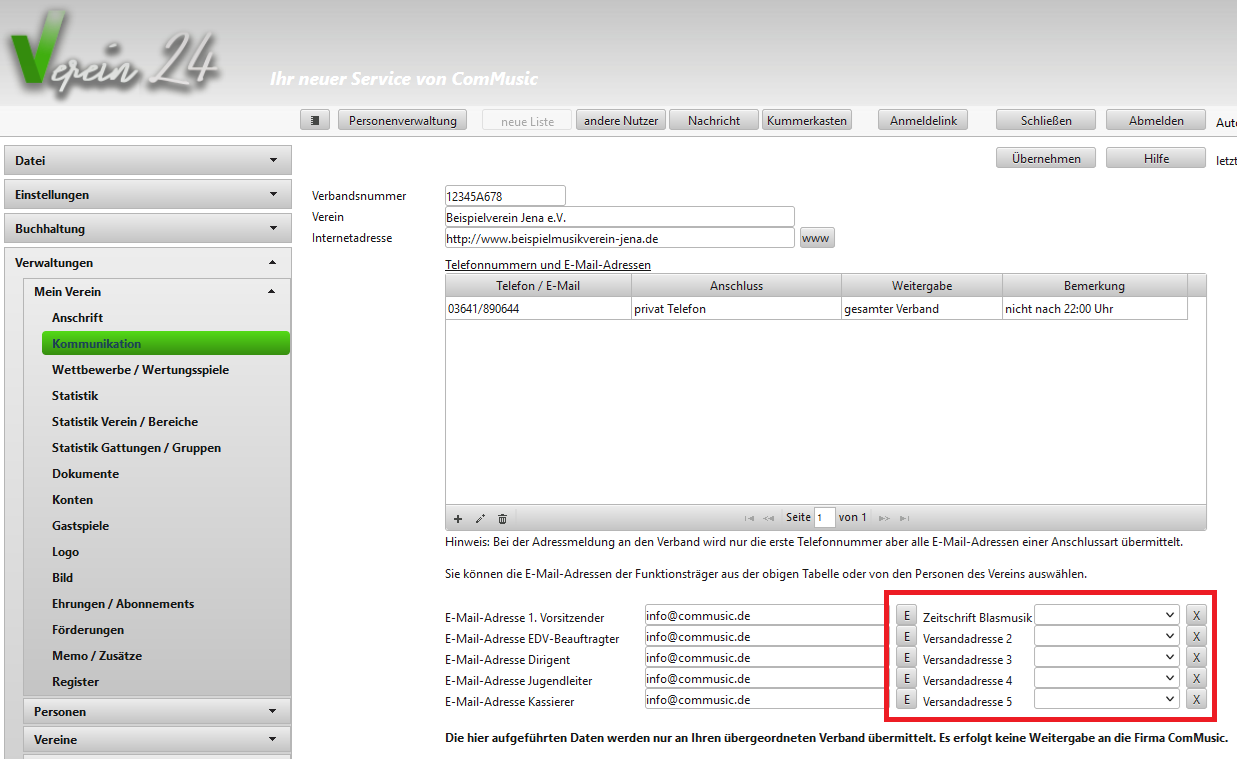Clear Zeitschrift Blasmusik with X button
The width and height of the screenshot is (1237, 759).
point(1196,615)
